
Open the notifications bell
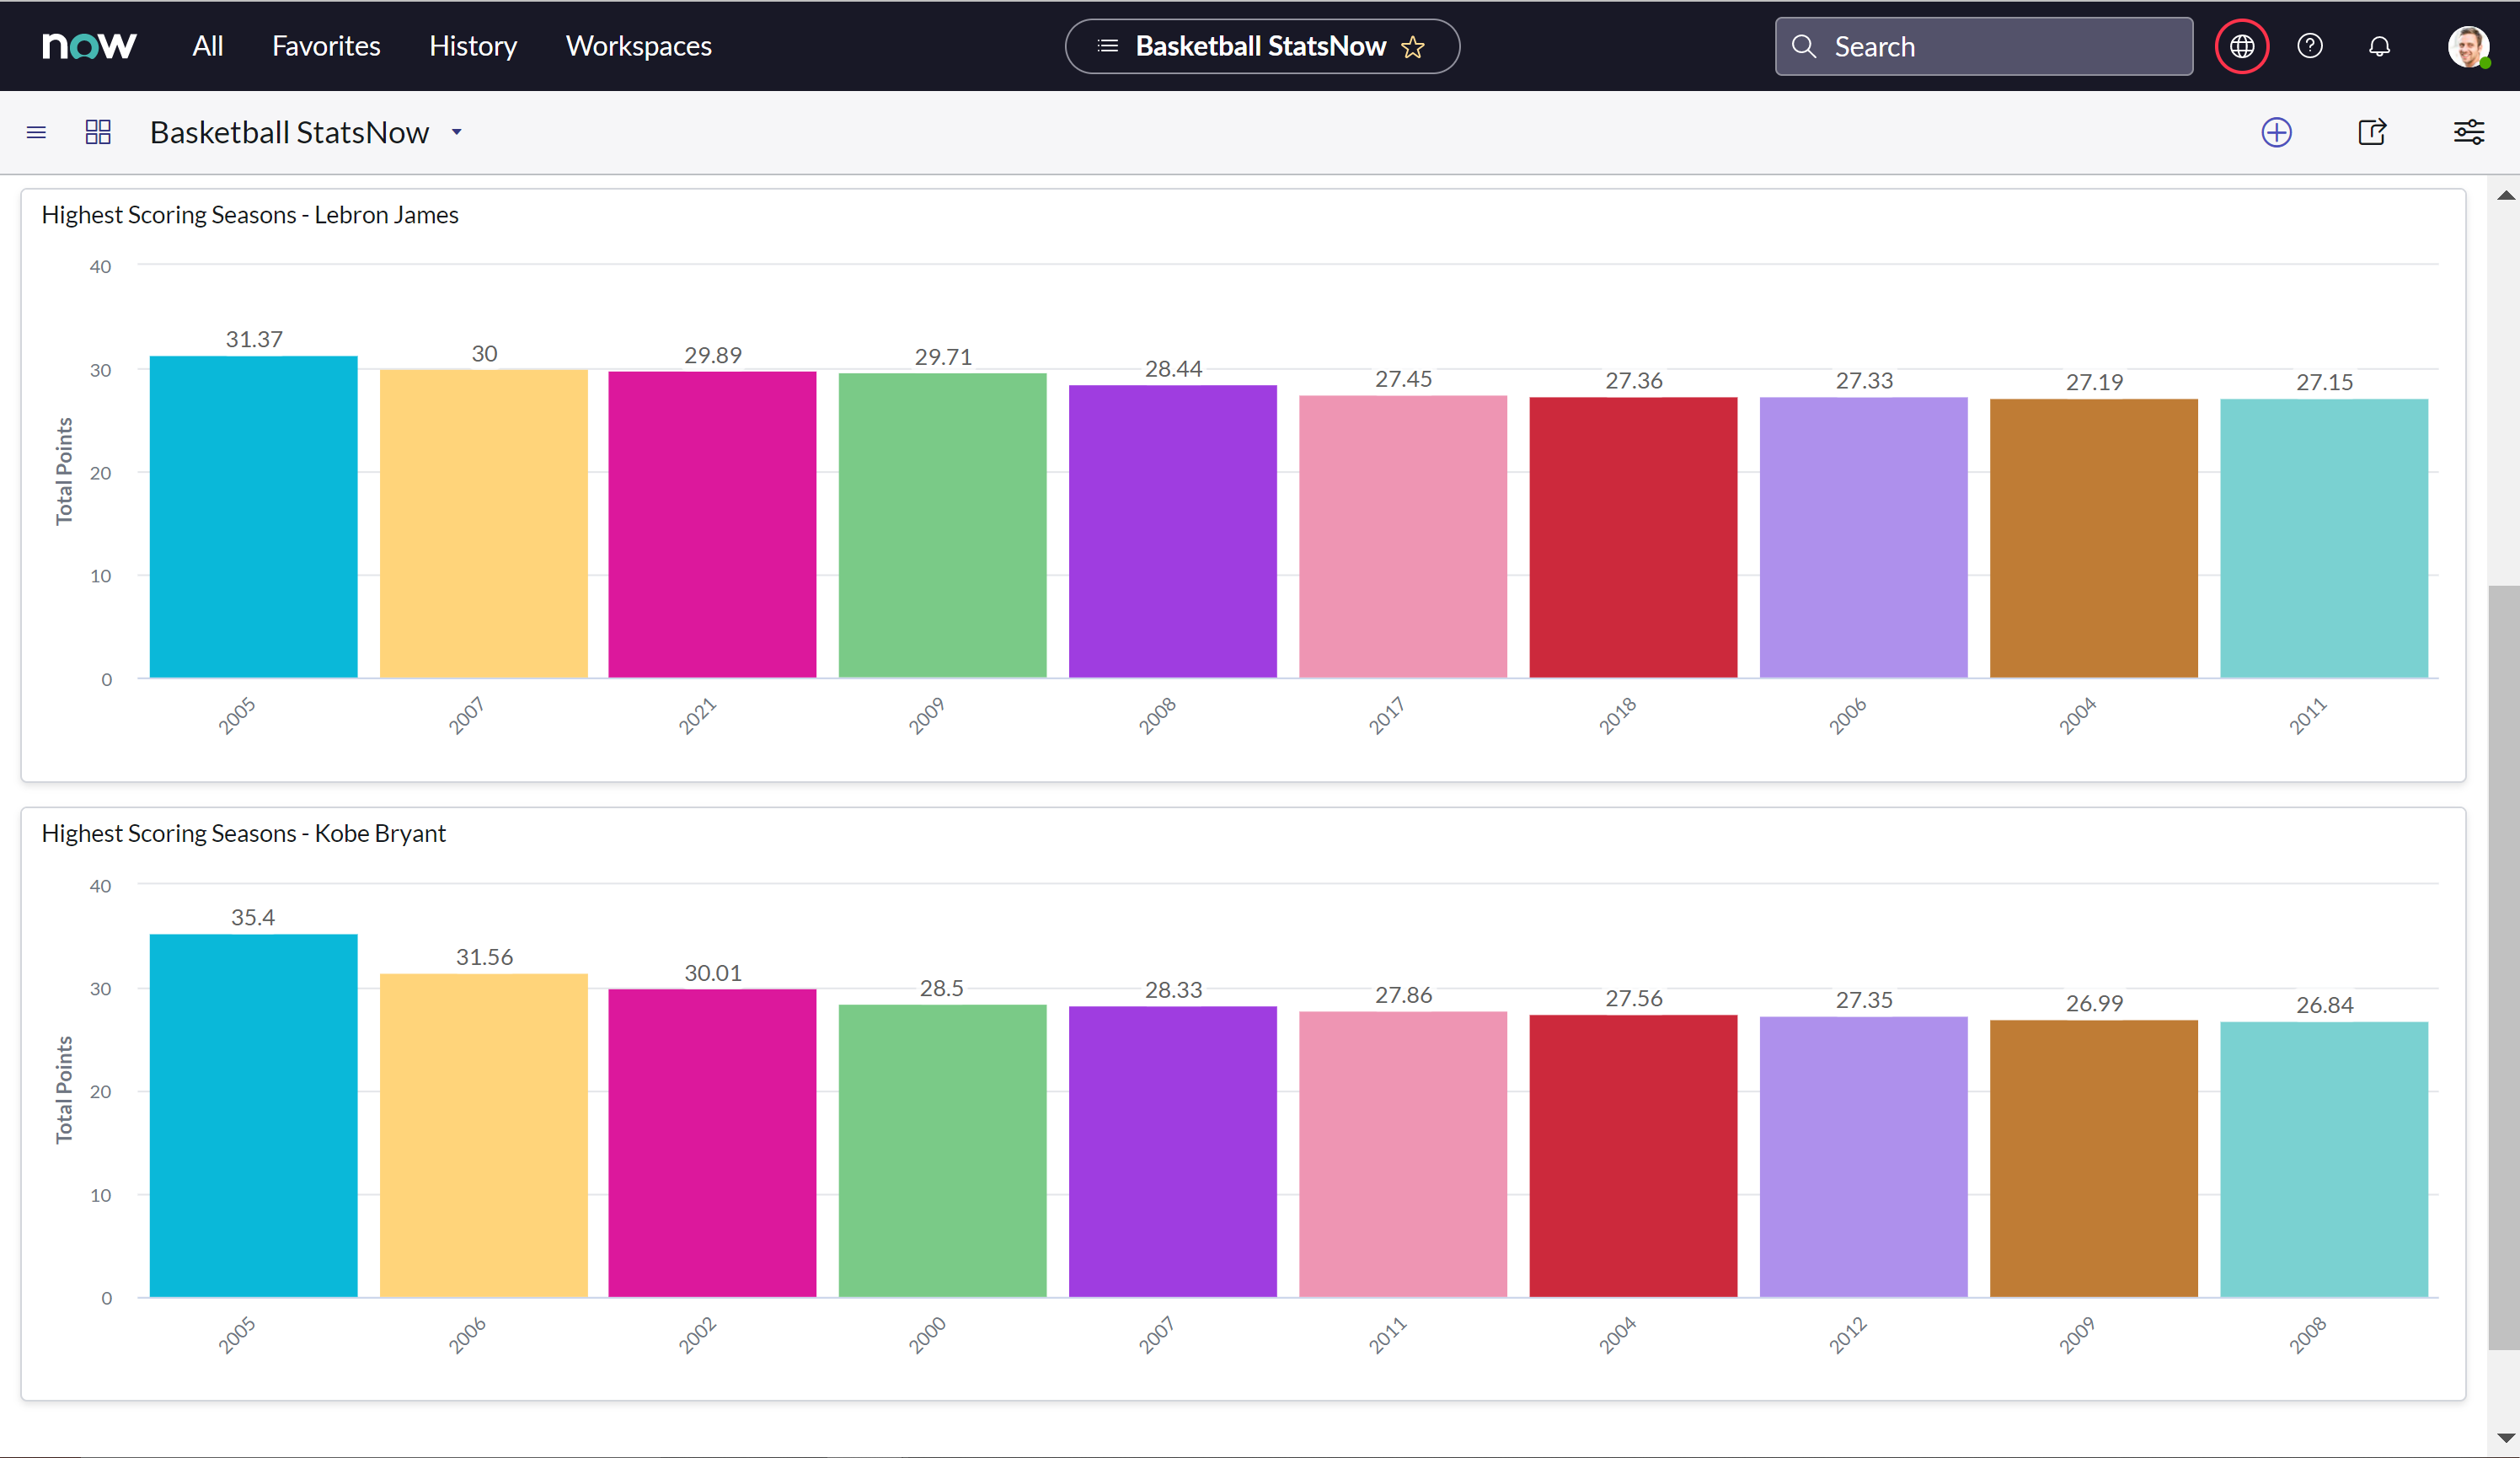2380,46
